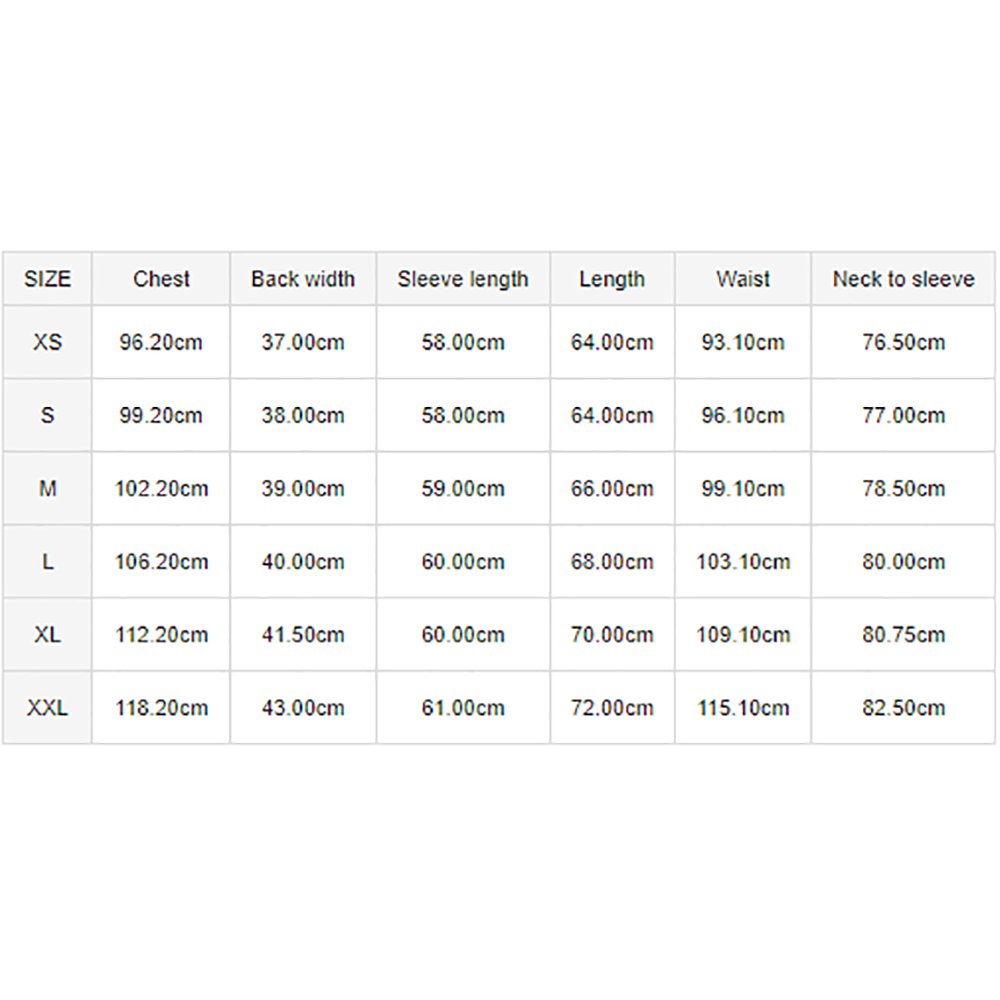Click the Neck to sleeve header

(903, 279)
